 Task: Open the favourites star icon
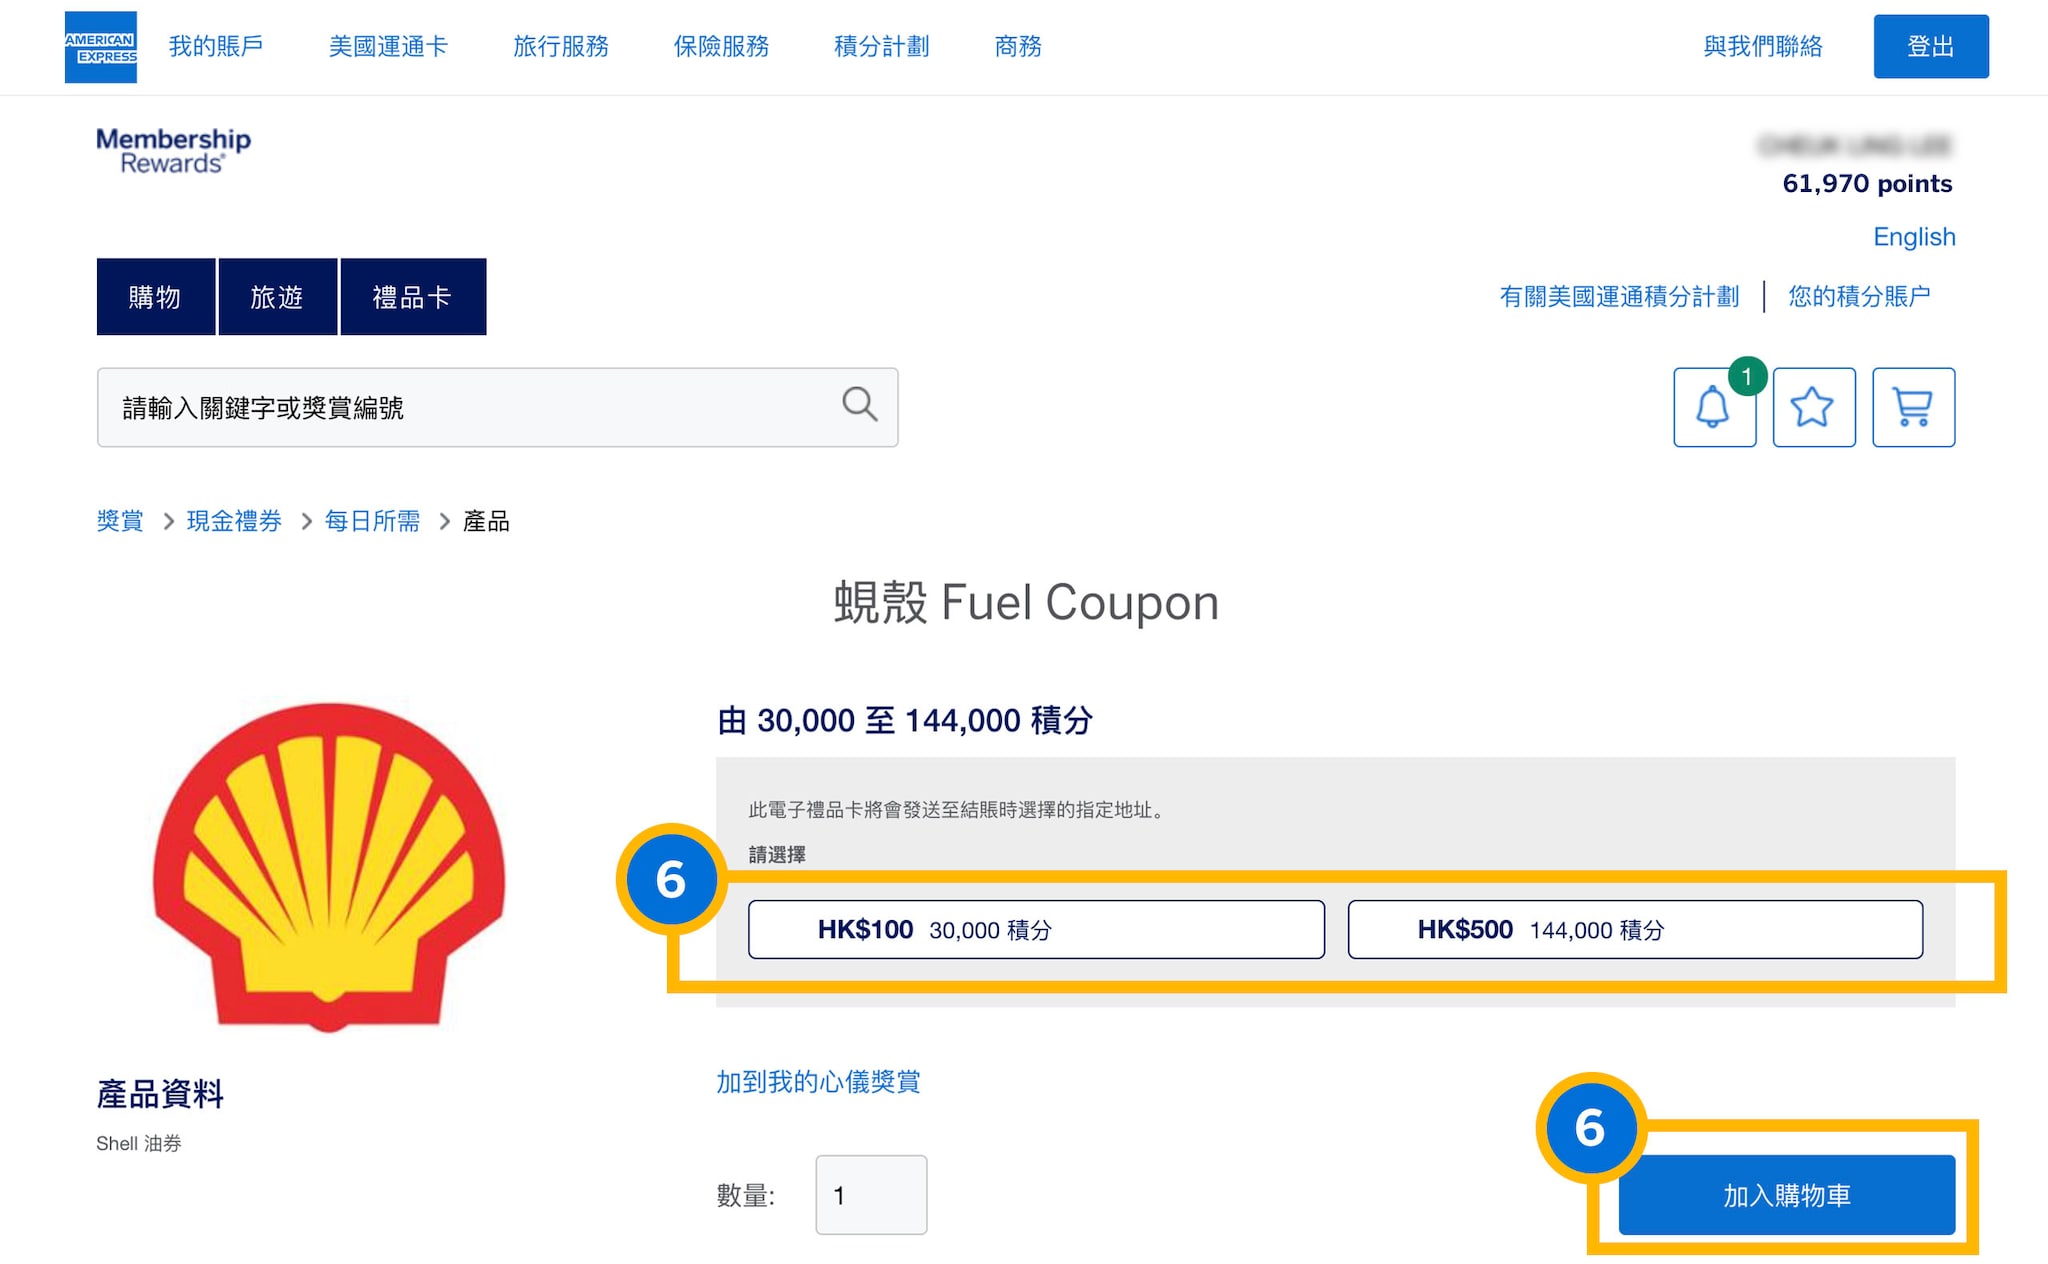click(x=1813, y=407)
